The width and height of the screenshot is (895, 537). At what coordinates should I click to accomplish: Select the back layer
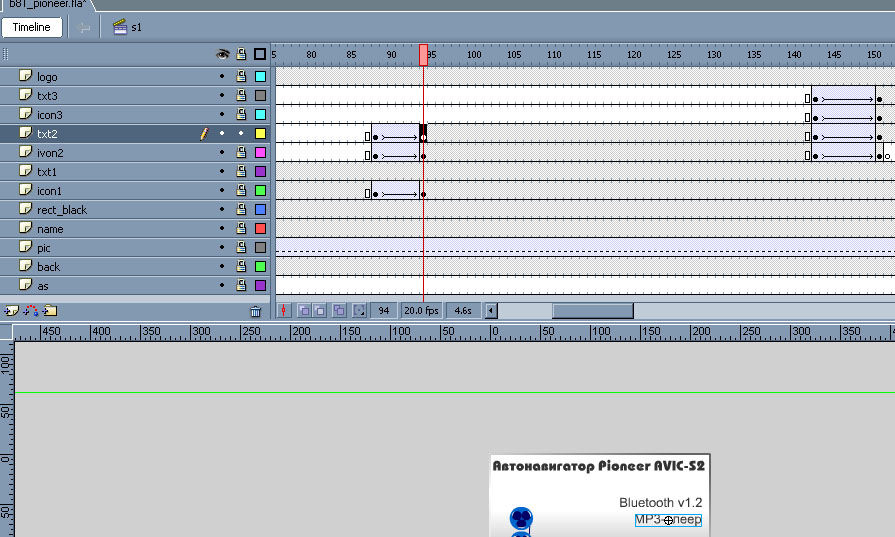tap(135, 267)
